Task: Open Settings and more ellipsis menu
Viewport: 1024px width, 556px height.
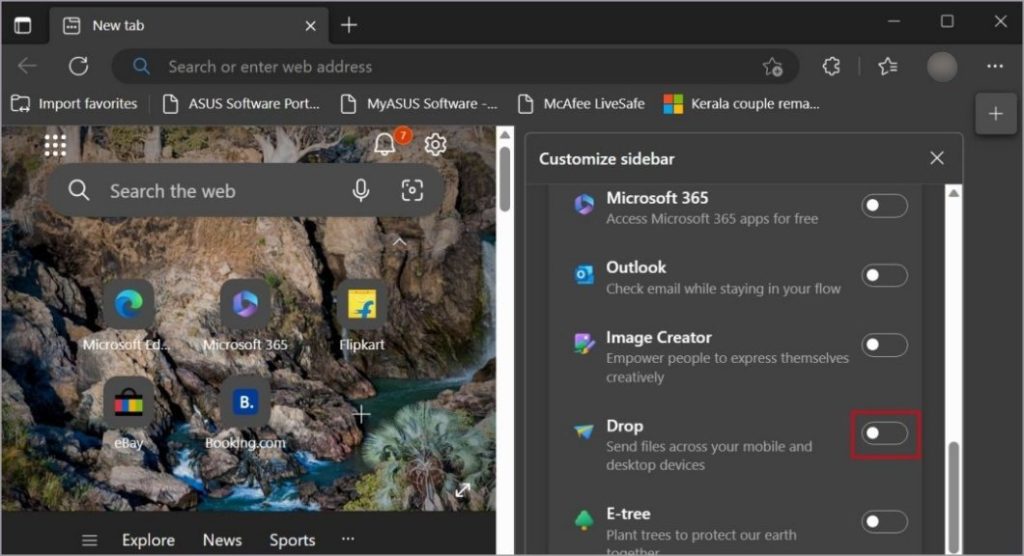Action: pos(995,66)
